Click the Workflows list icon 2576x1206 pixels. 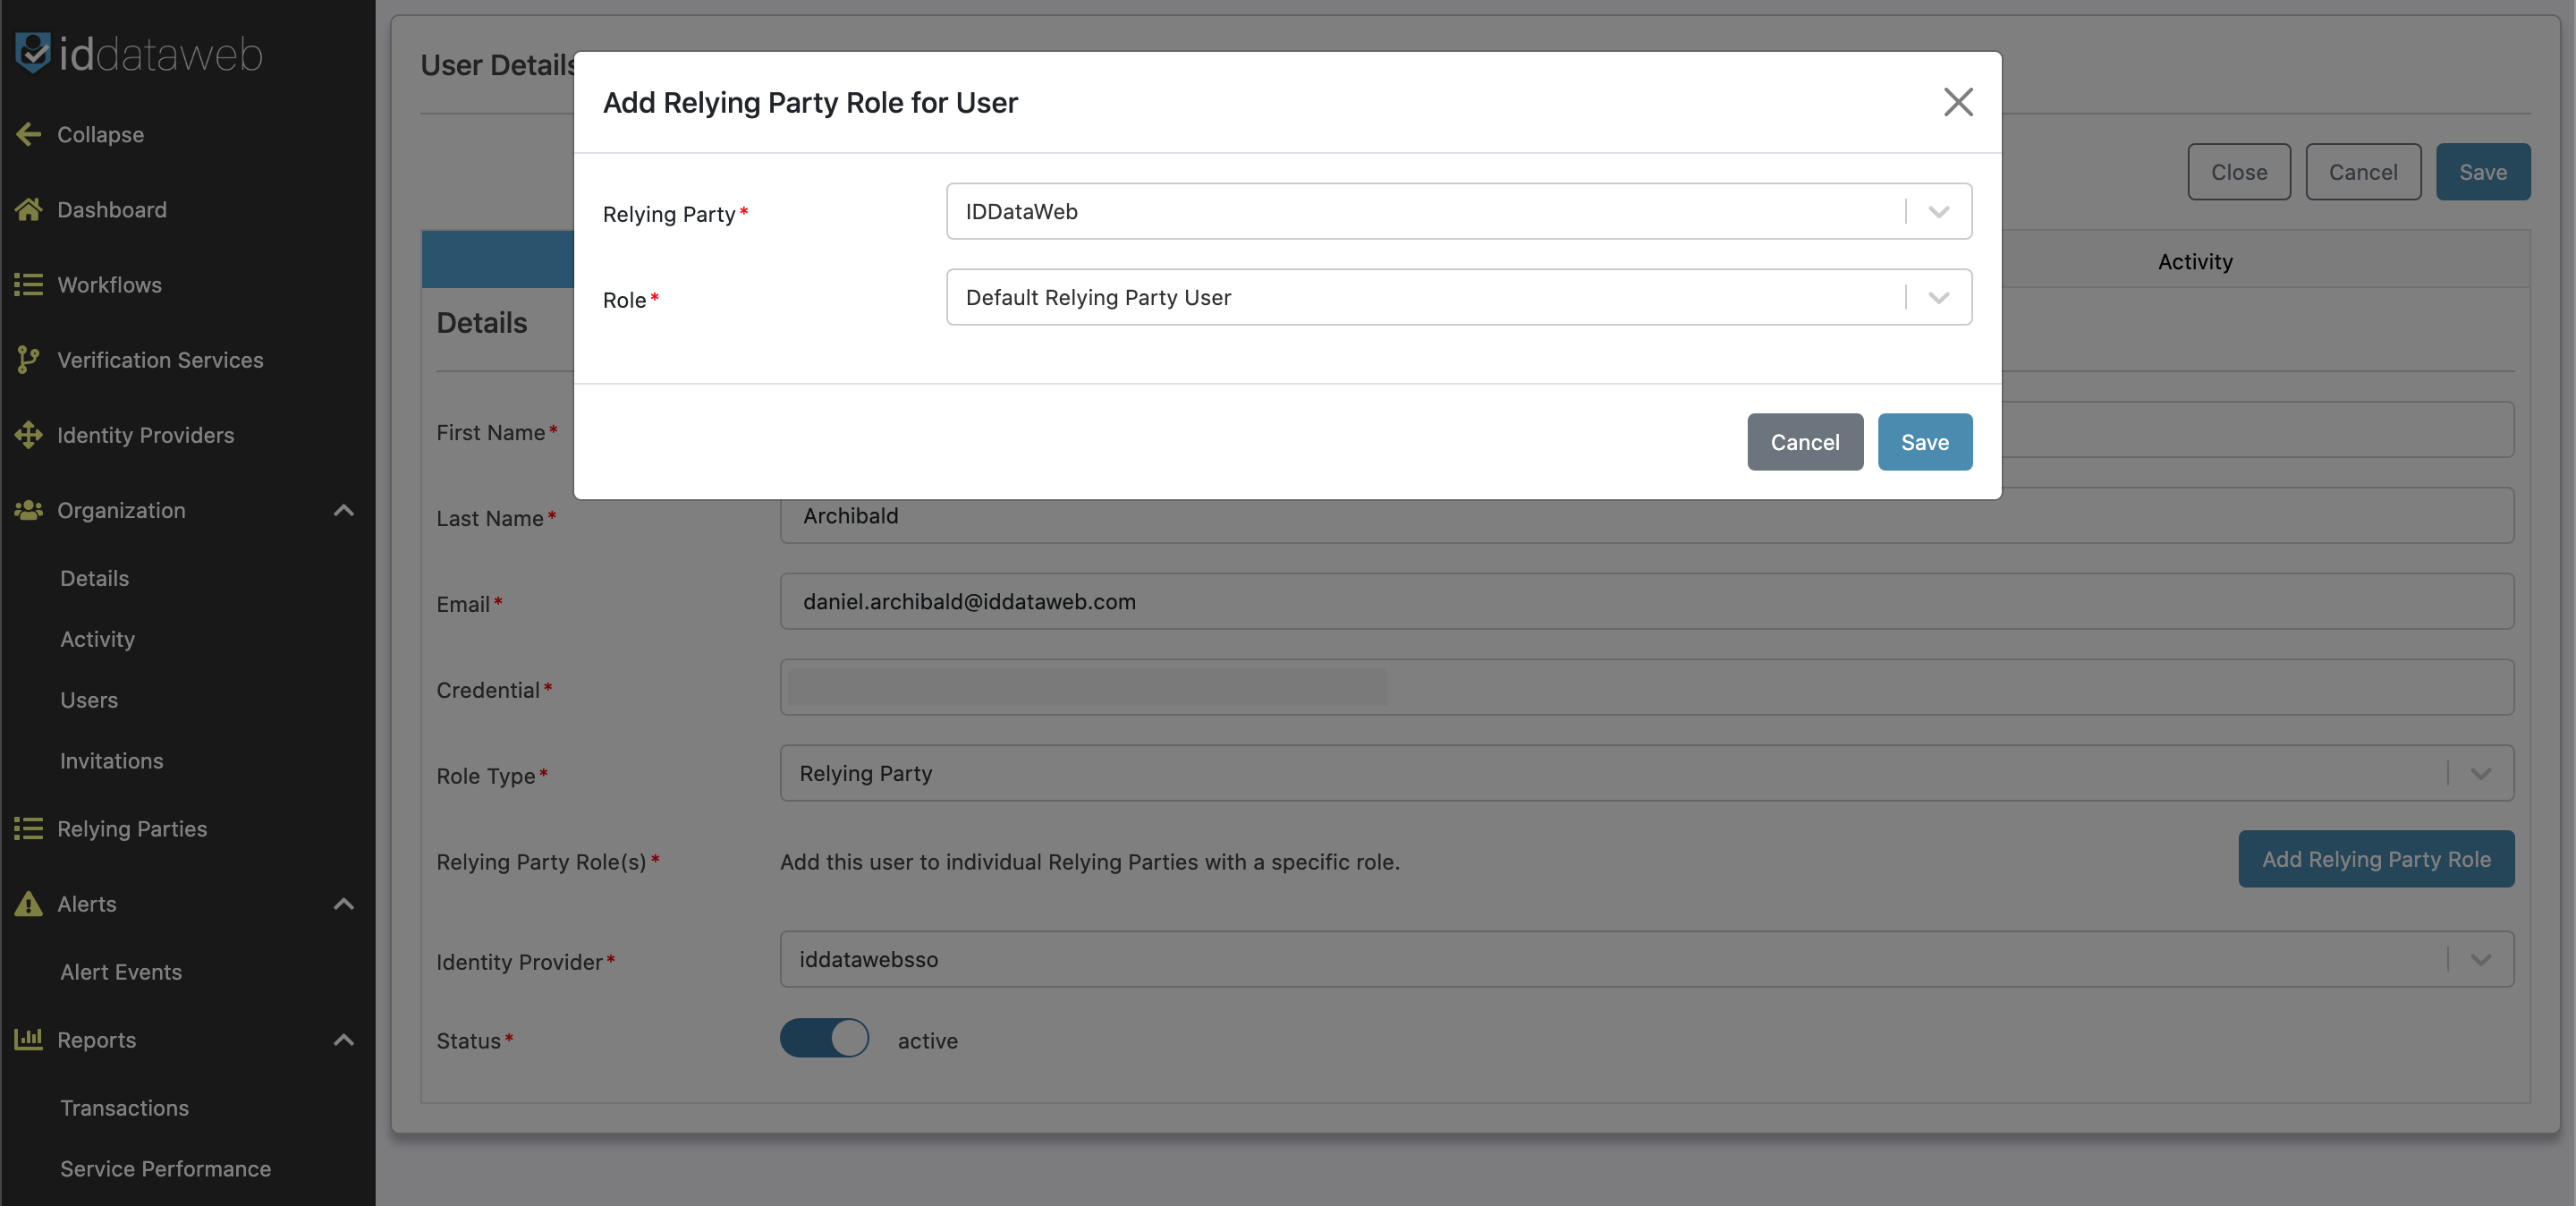[x=28, y=285]
